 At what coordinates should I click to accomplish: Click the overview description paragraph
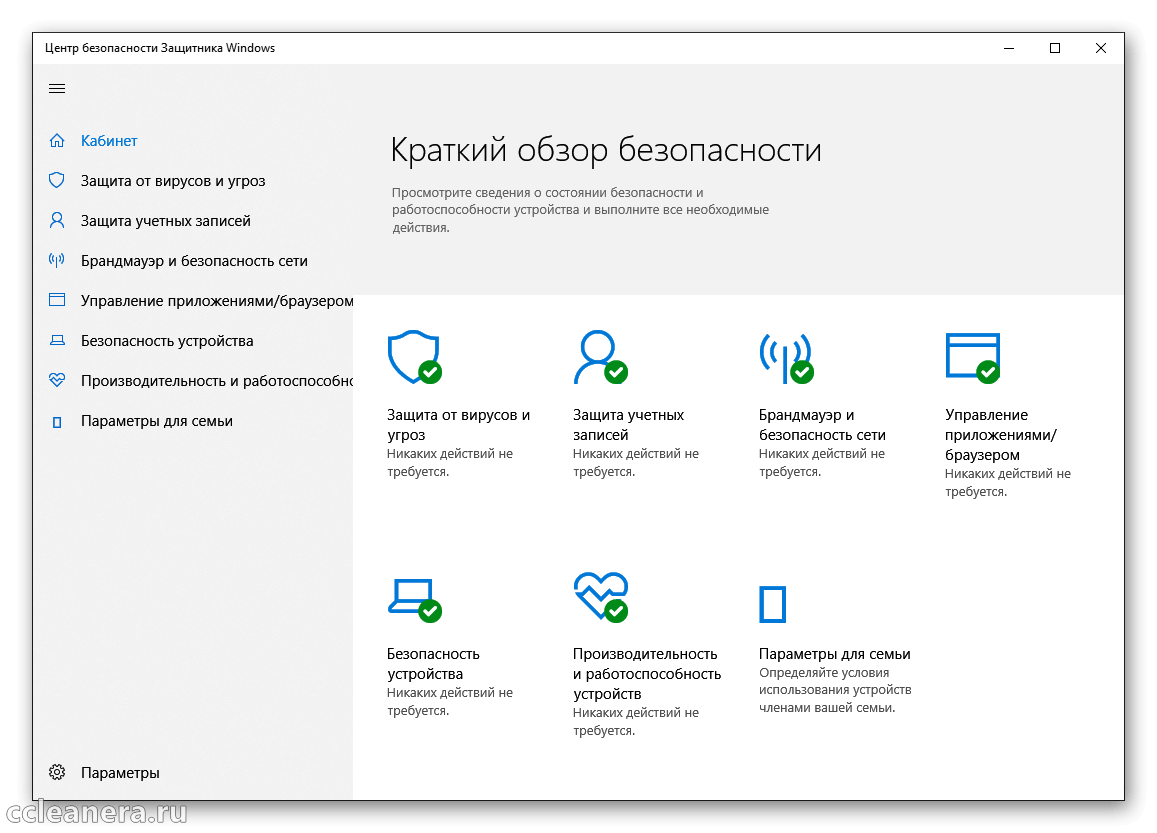point(580,210)
